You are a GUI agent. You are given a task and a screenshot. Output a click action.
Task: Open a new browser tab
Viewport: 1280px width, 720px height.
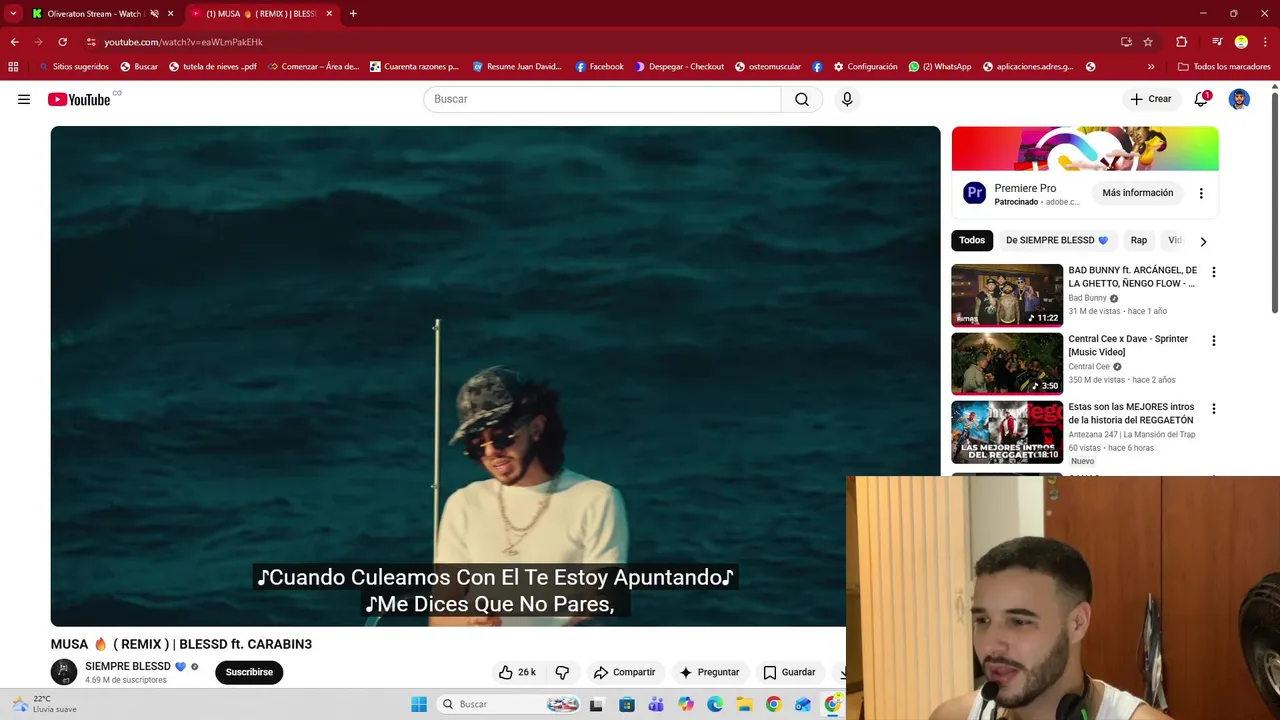[x=353, y=14]
